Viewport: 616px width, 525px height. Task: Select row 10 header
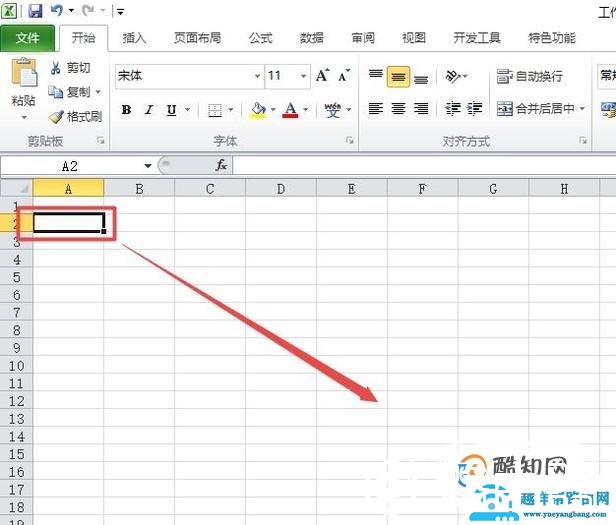[16, 365]
